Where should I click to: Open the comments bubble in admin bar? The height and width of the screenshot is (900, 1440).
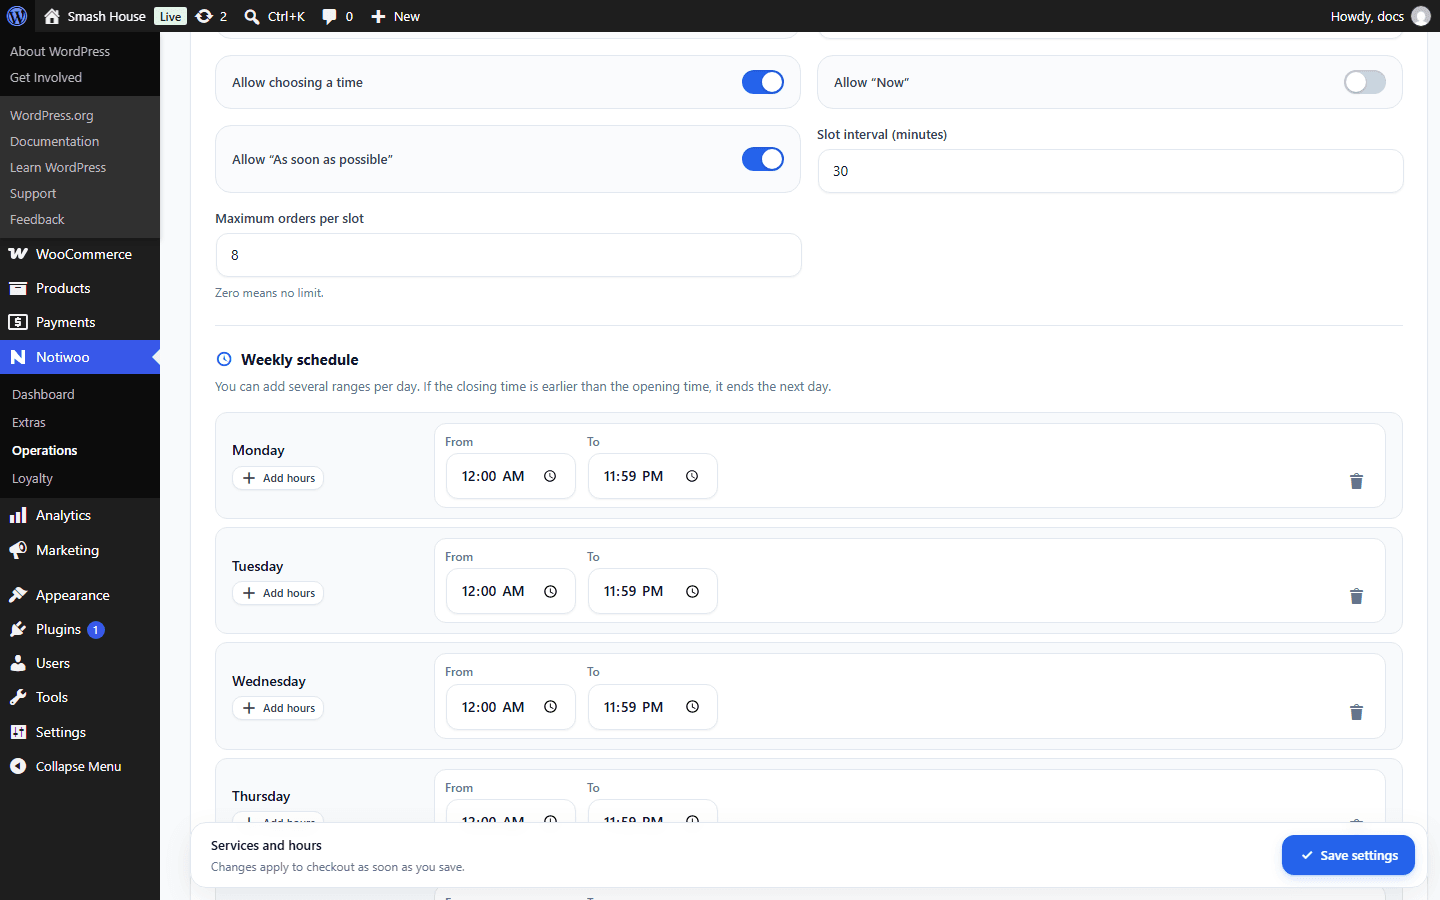(337, 16)
